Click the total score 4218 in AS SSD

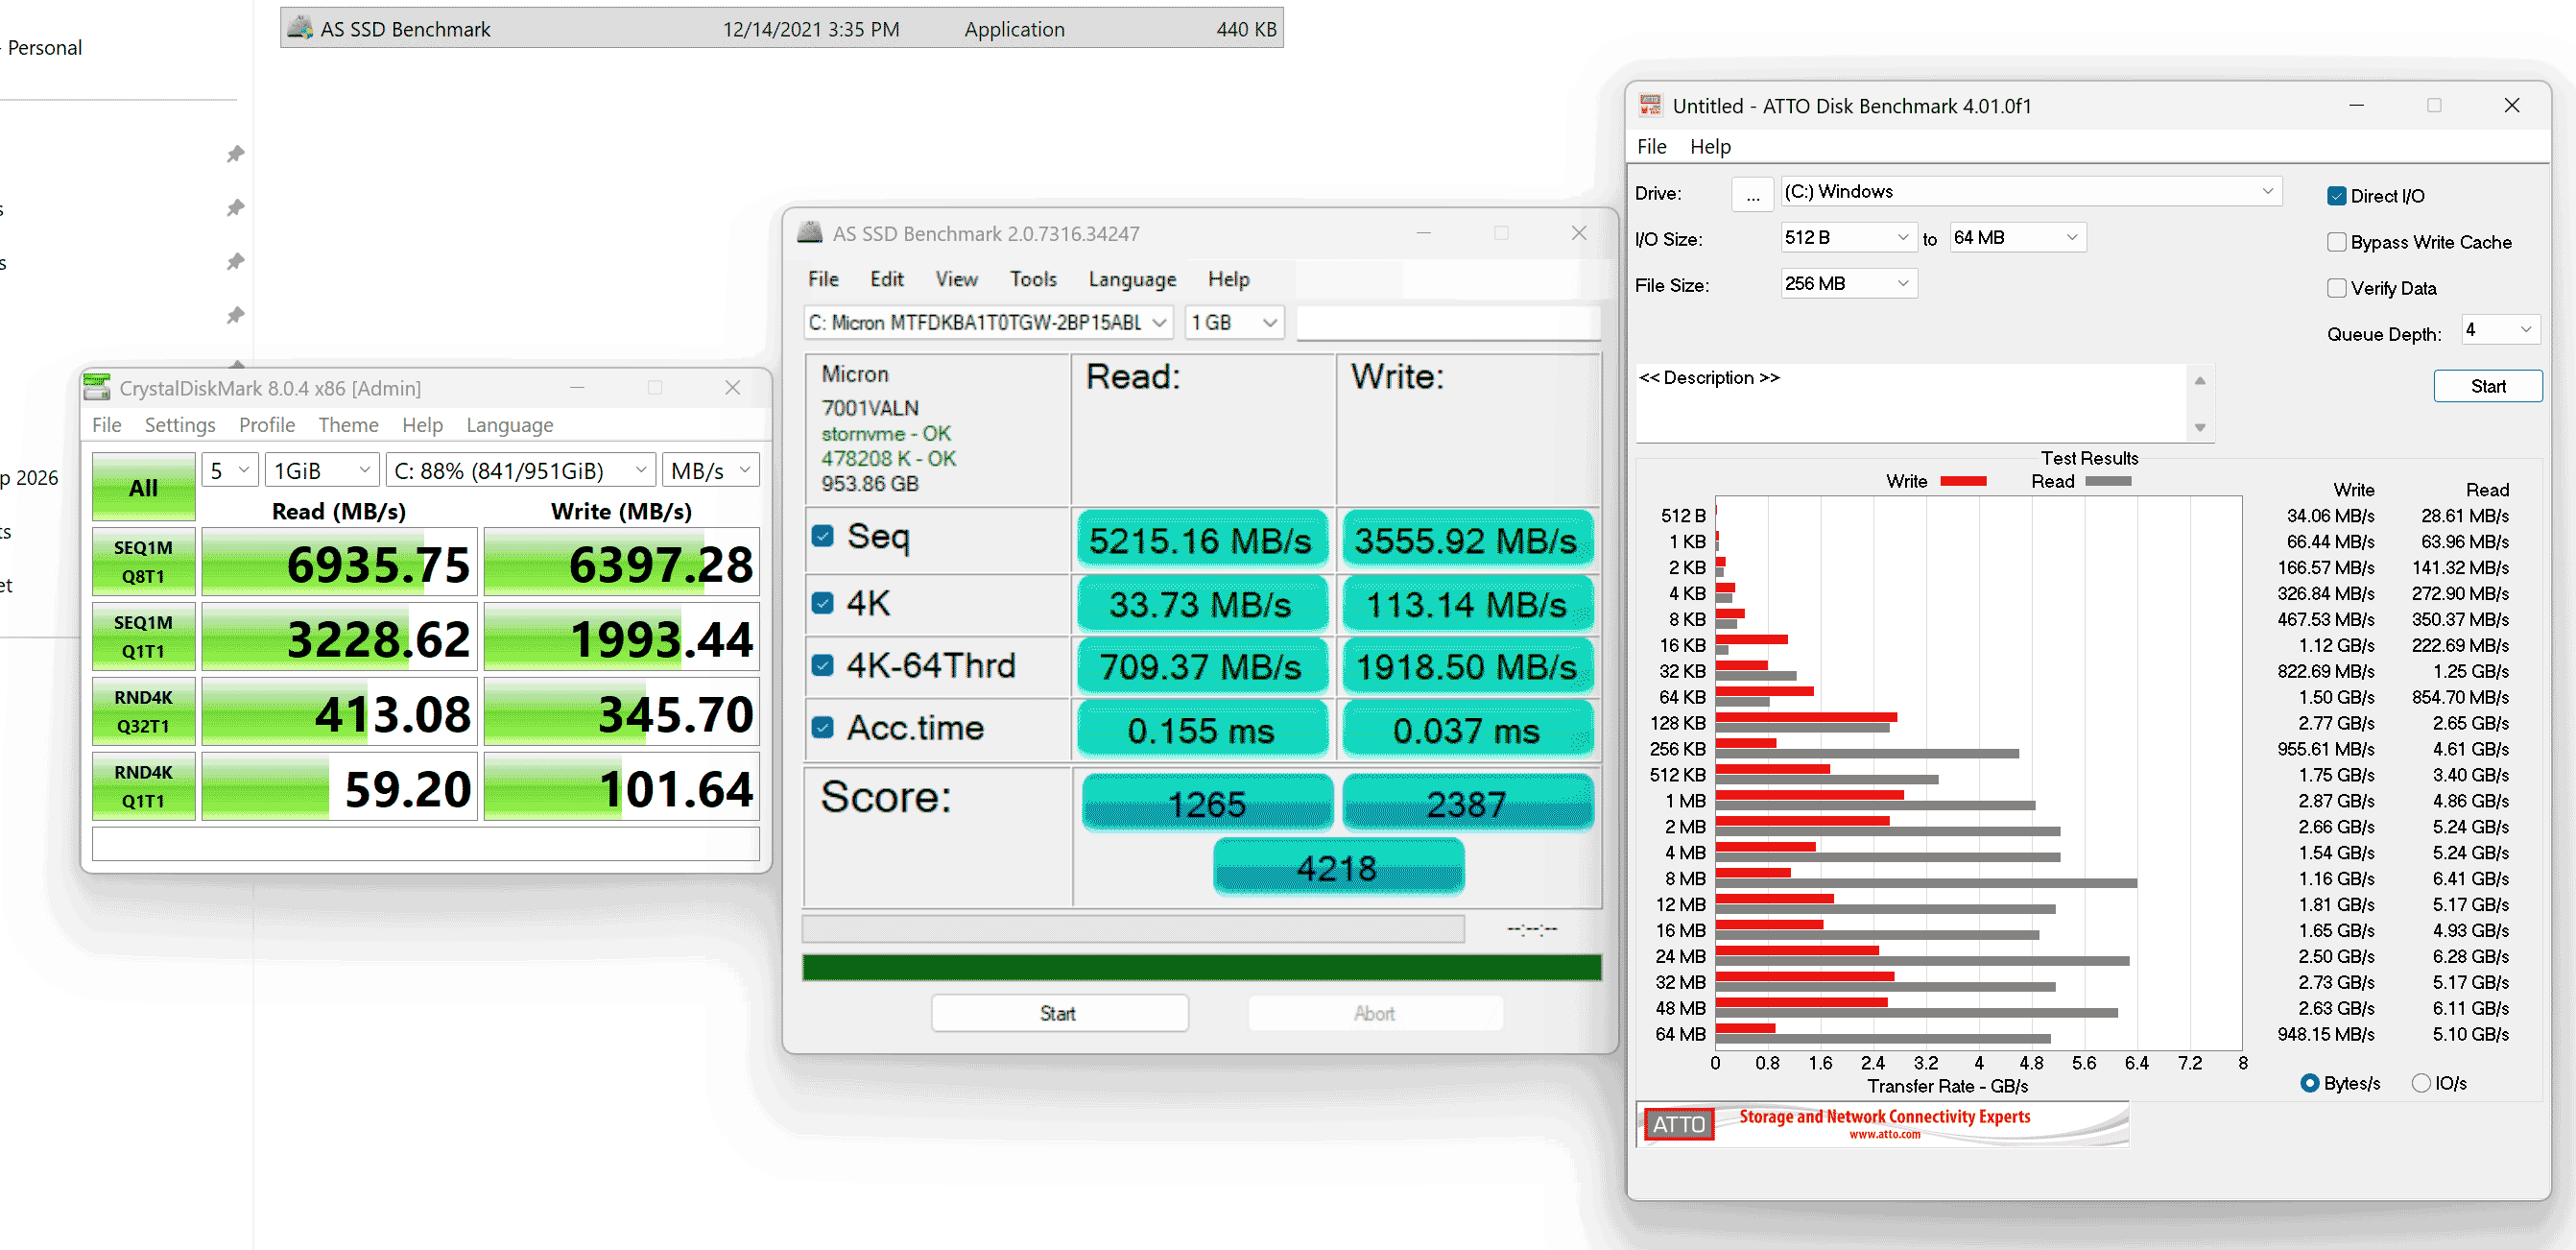[x=1338, y=867]
